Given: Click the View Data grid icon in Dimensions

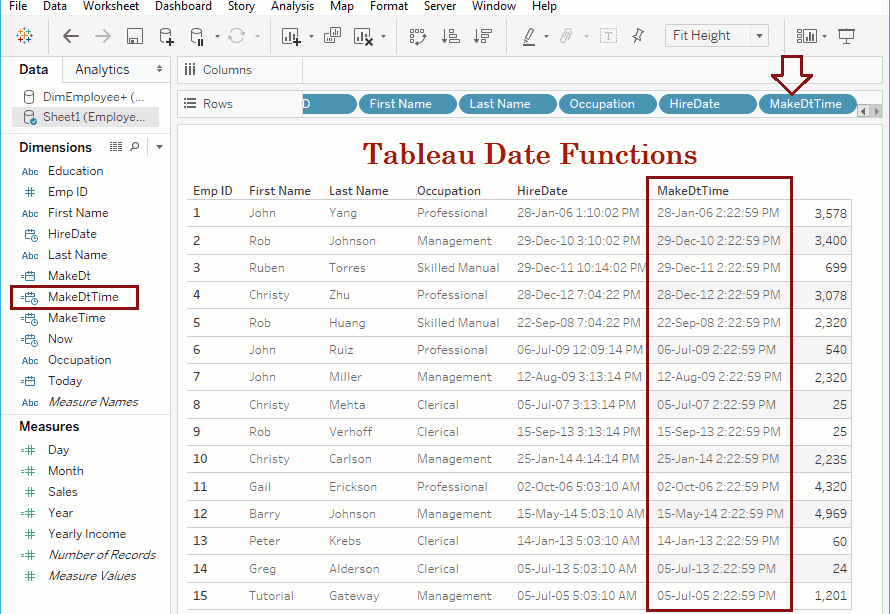Looking at the screenshot, I should point(116,147).
